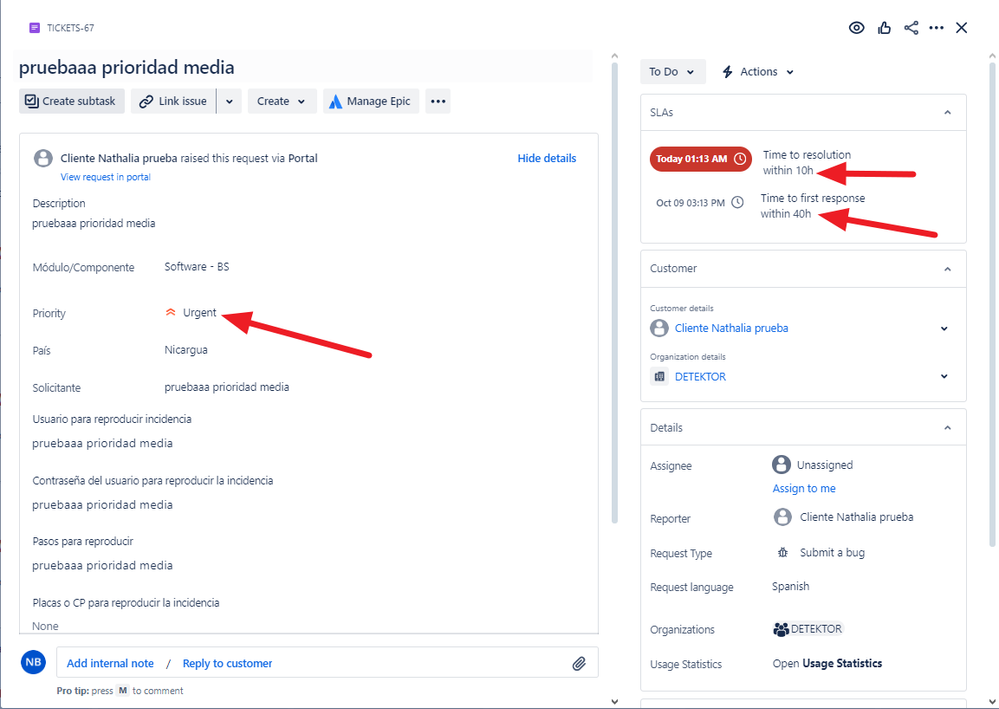Screen dimensions: 999x709
Task: Click the Reporter value Cliente Nathalia prueba
Action: [856, 517]
